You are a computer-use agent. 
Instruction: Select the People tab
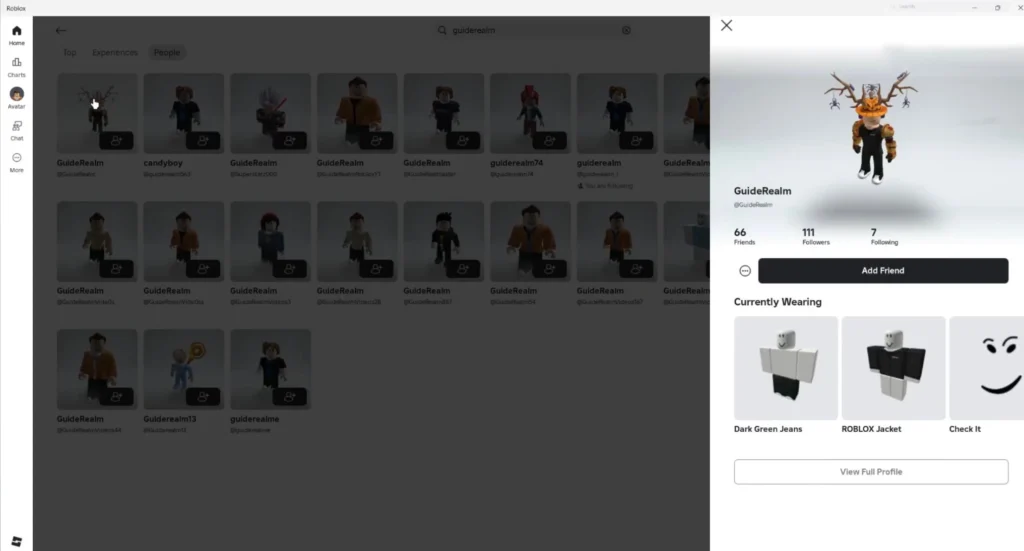click(x=167, y=52)
